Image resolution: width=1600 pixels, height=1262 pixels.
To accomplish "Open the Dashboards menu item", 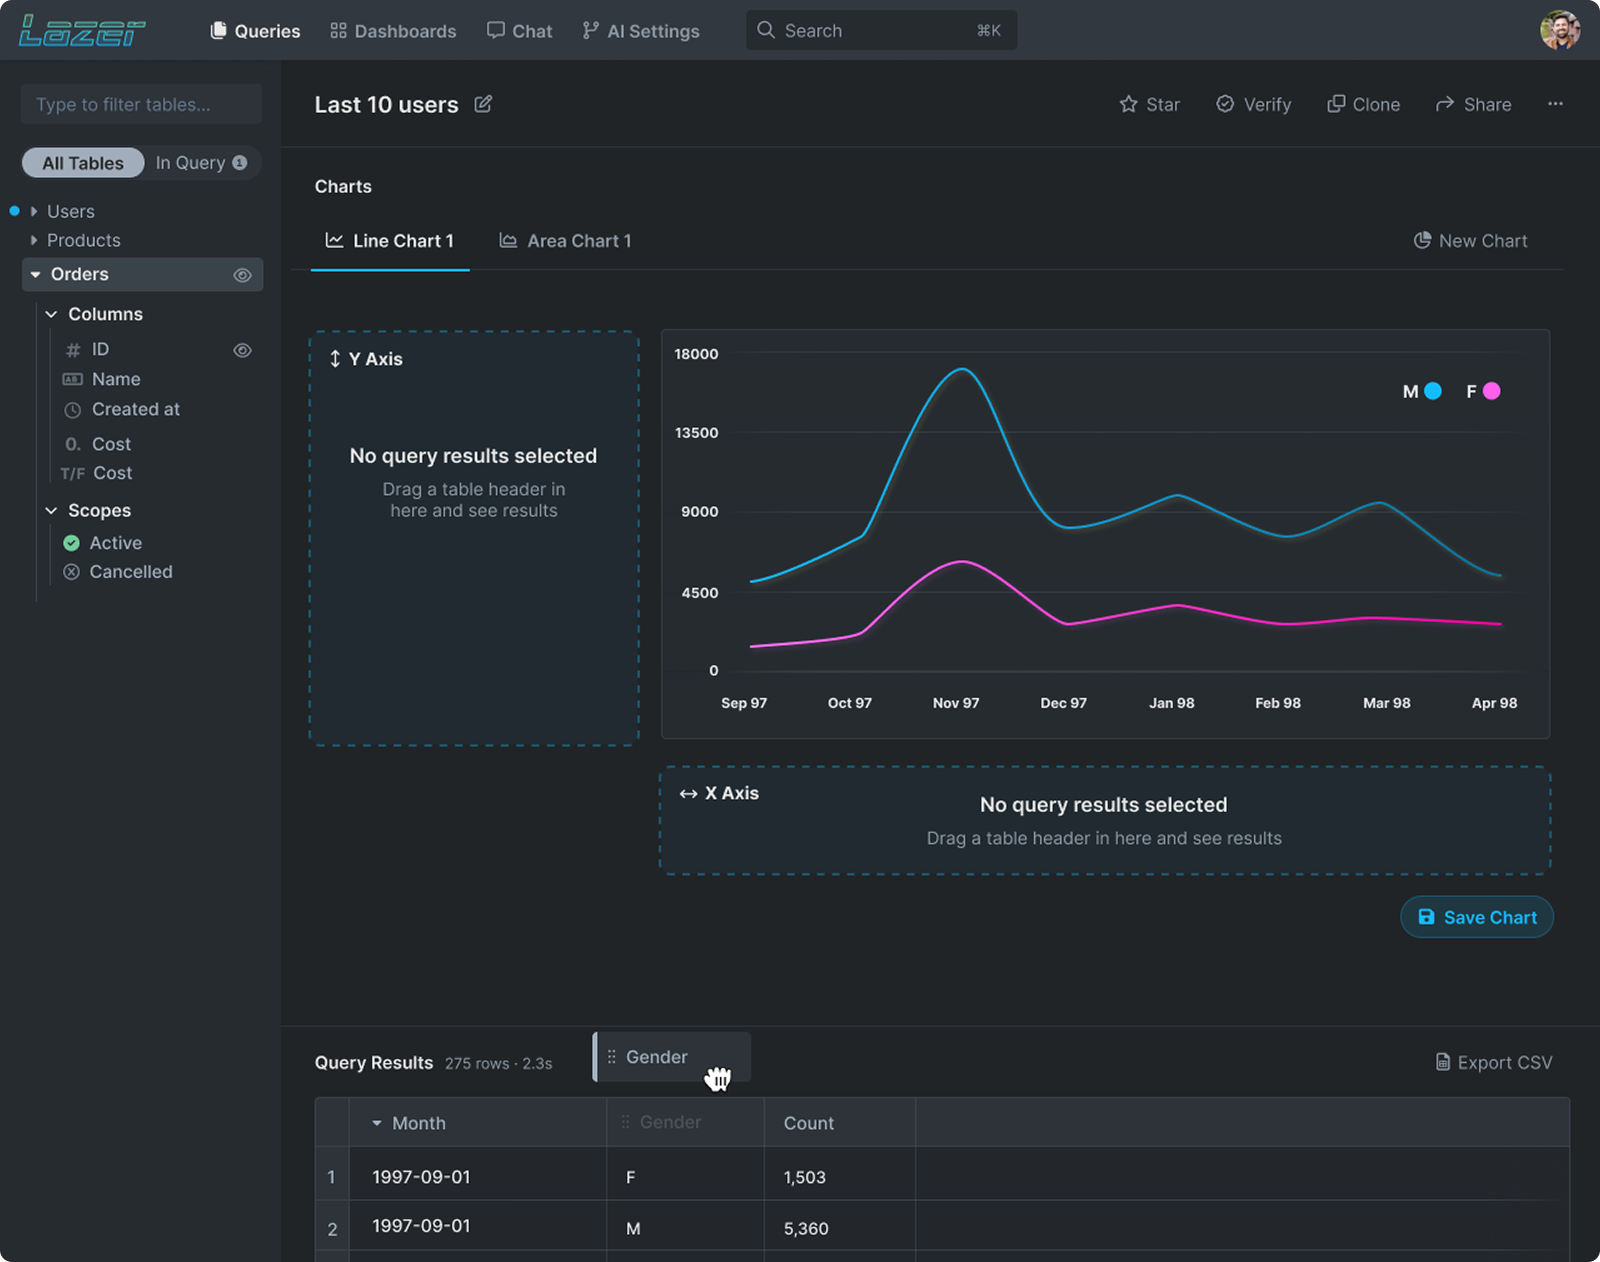I will coord(393,31).
